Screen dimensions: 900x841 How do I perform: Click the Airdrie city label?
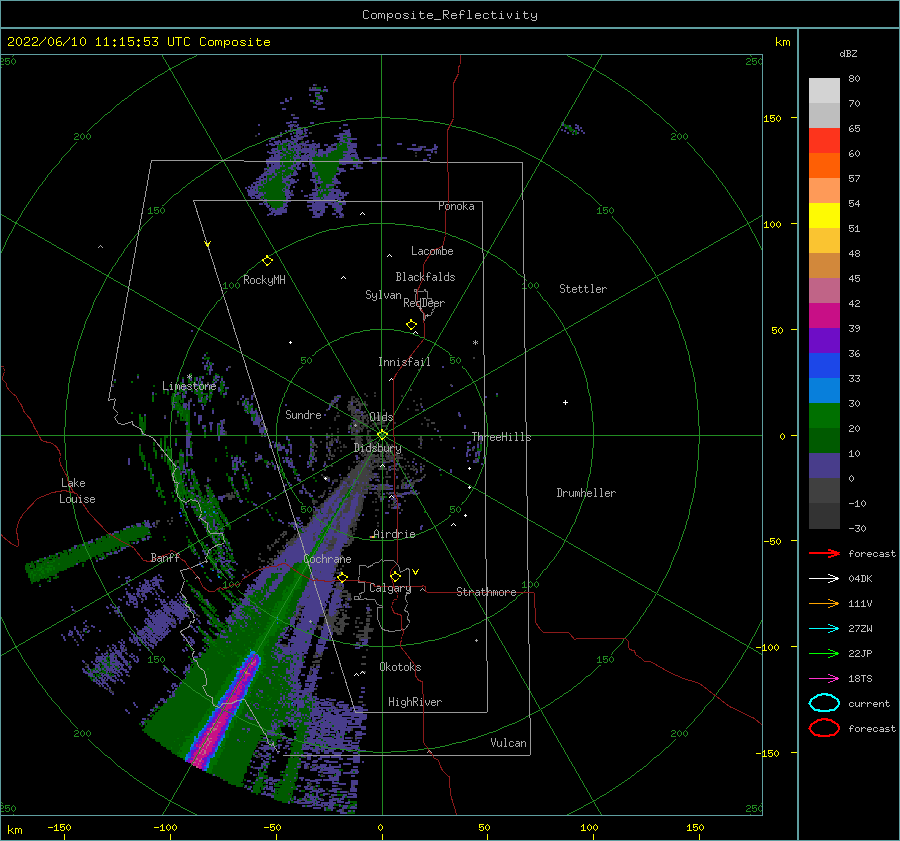pos(394,534)
